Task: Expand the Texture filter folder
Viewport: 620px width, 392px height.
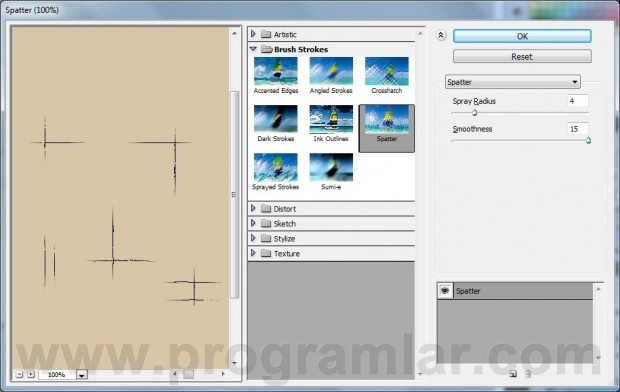Action: tap(253, 253)
